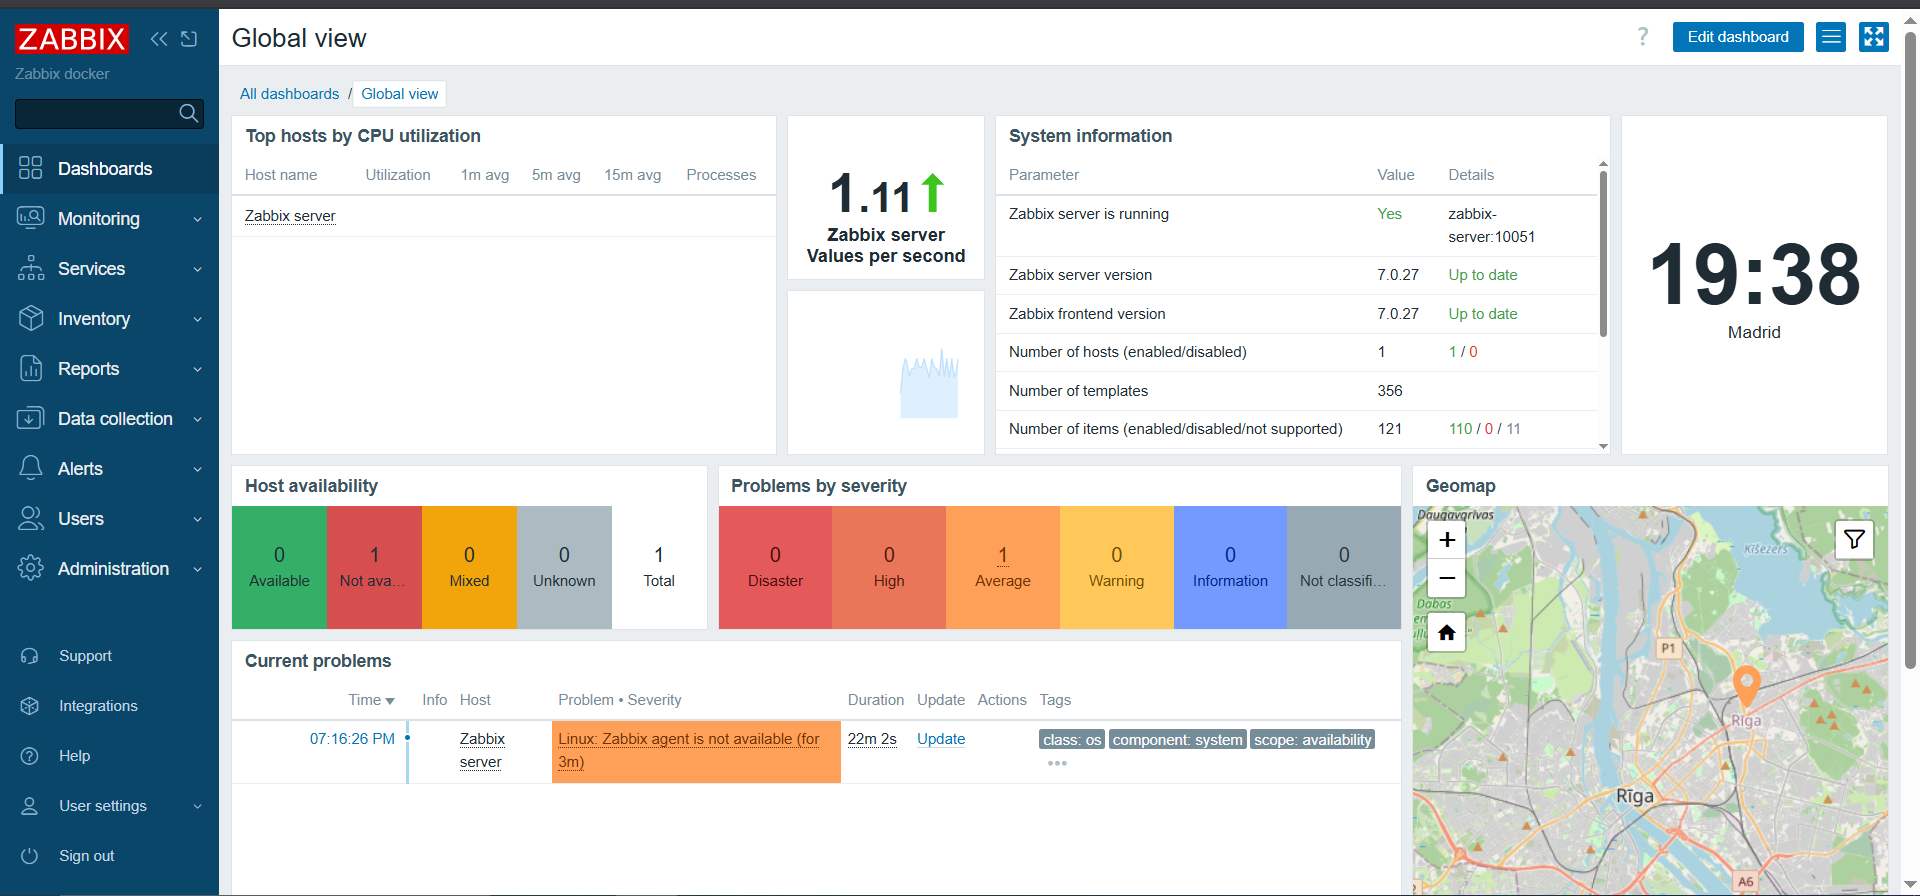
Task: Expand the Administration menu chevron
Action: (x=198, y=569)
